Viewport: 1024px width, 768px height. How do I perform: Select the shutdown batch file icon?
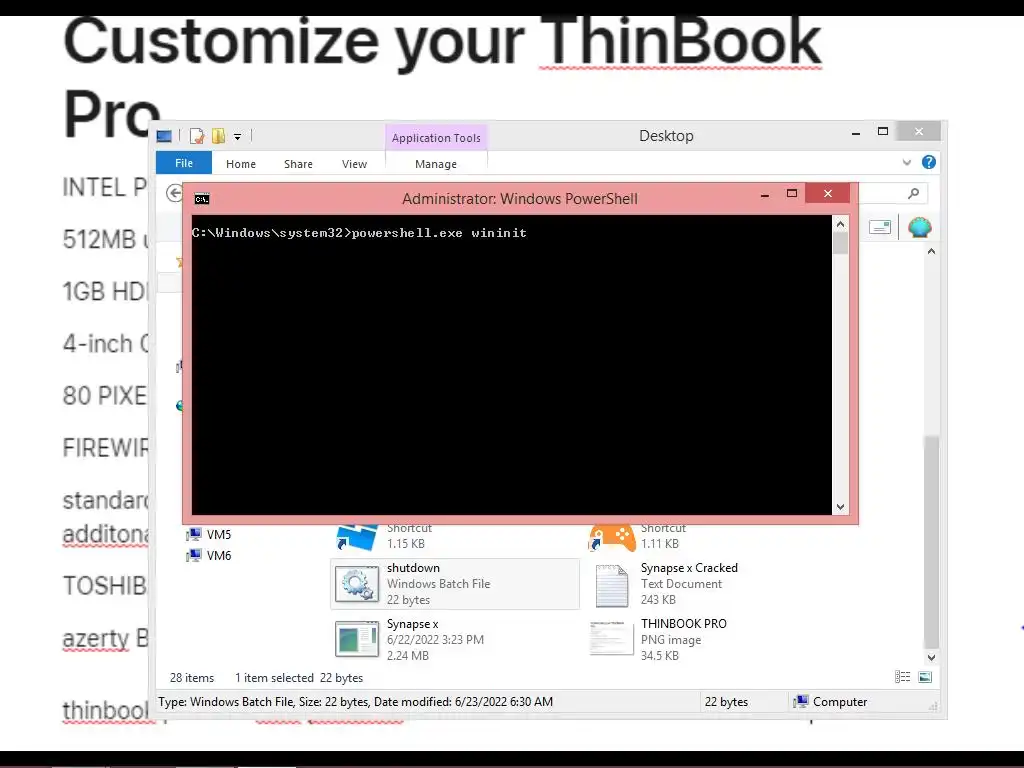[x=357, y=584]
